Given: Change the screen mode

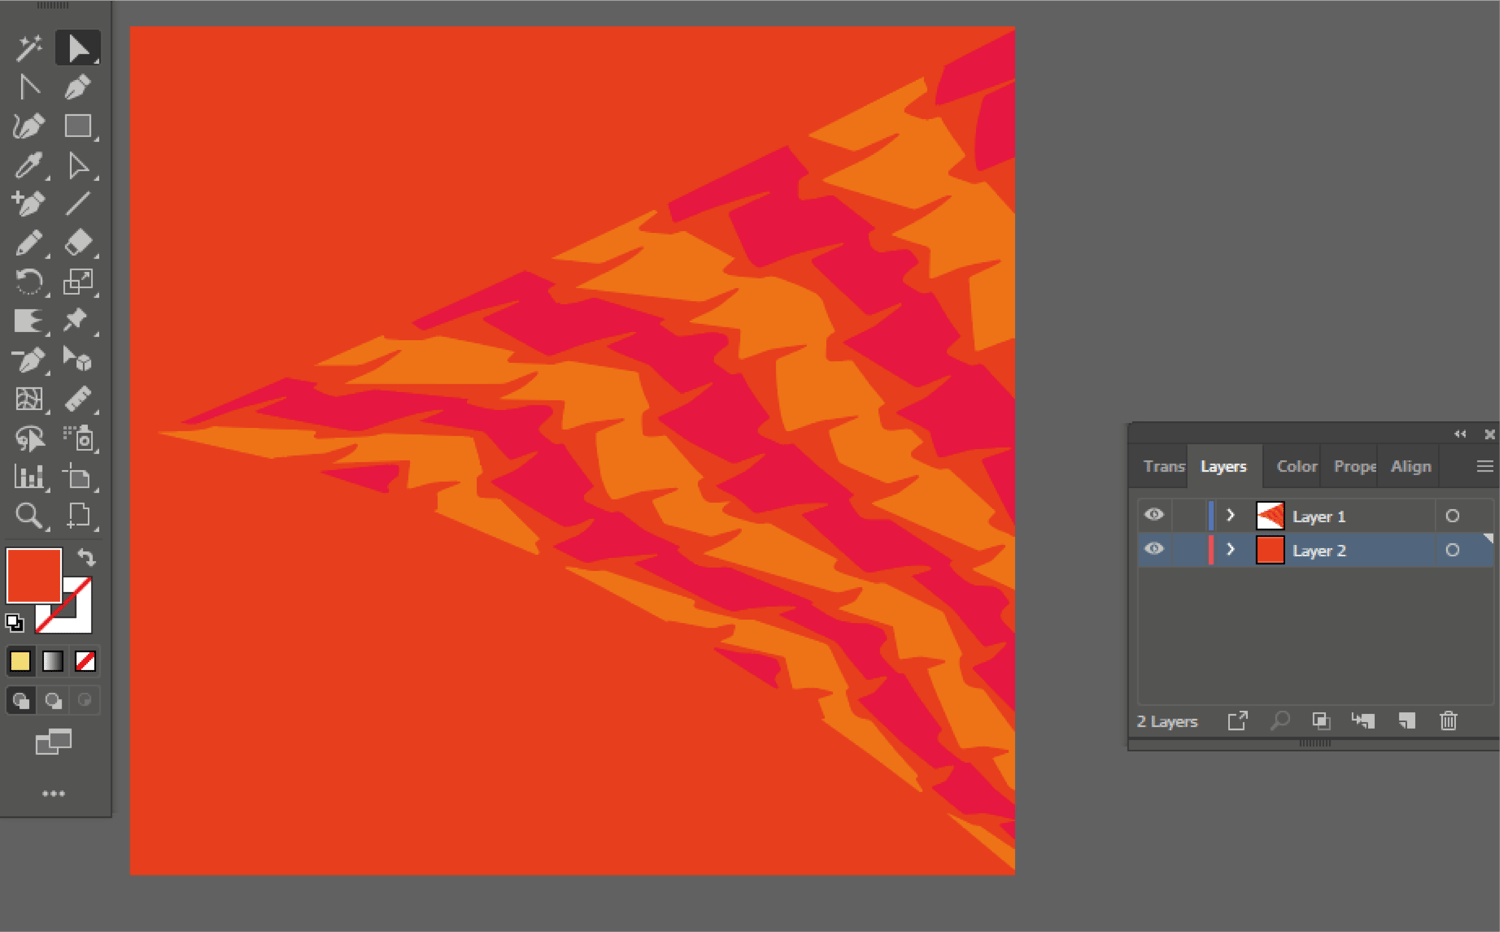Looking at the screenshot, I should [x=53, y=741].
